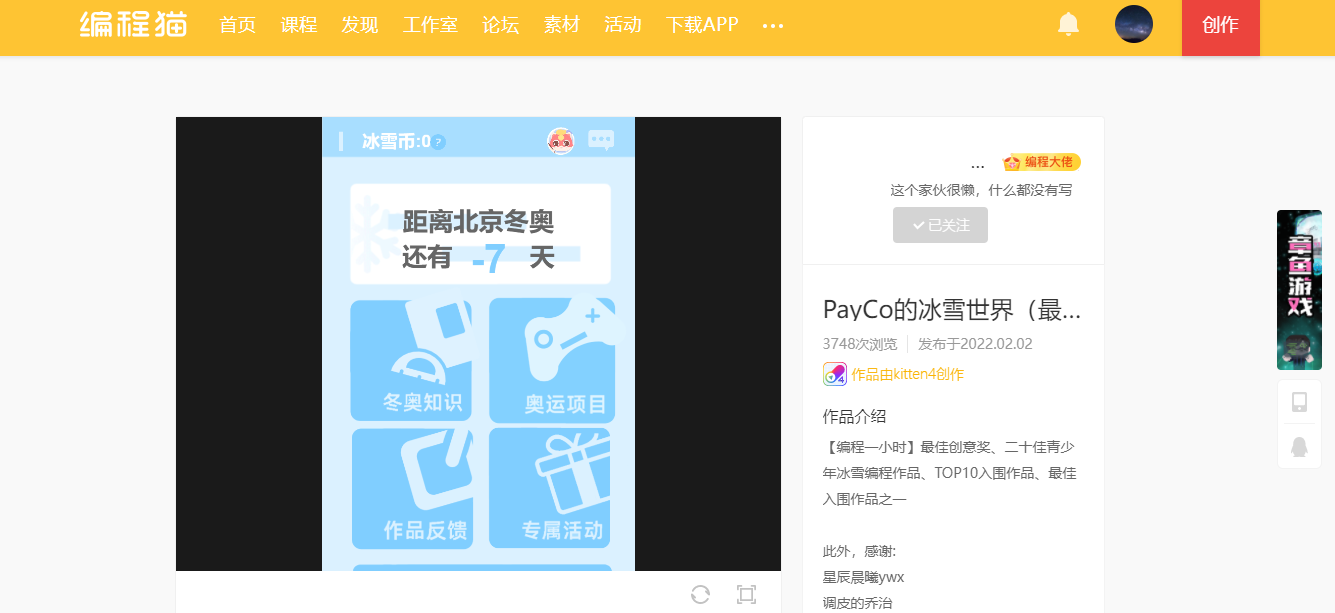
Task: Click the mobile phone sidebar icon
Action: point(1299,402)
